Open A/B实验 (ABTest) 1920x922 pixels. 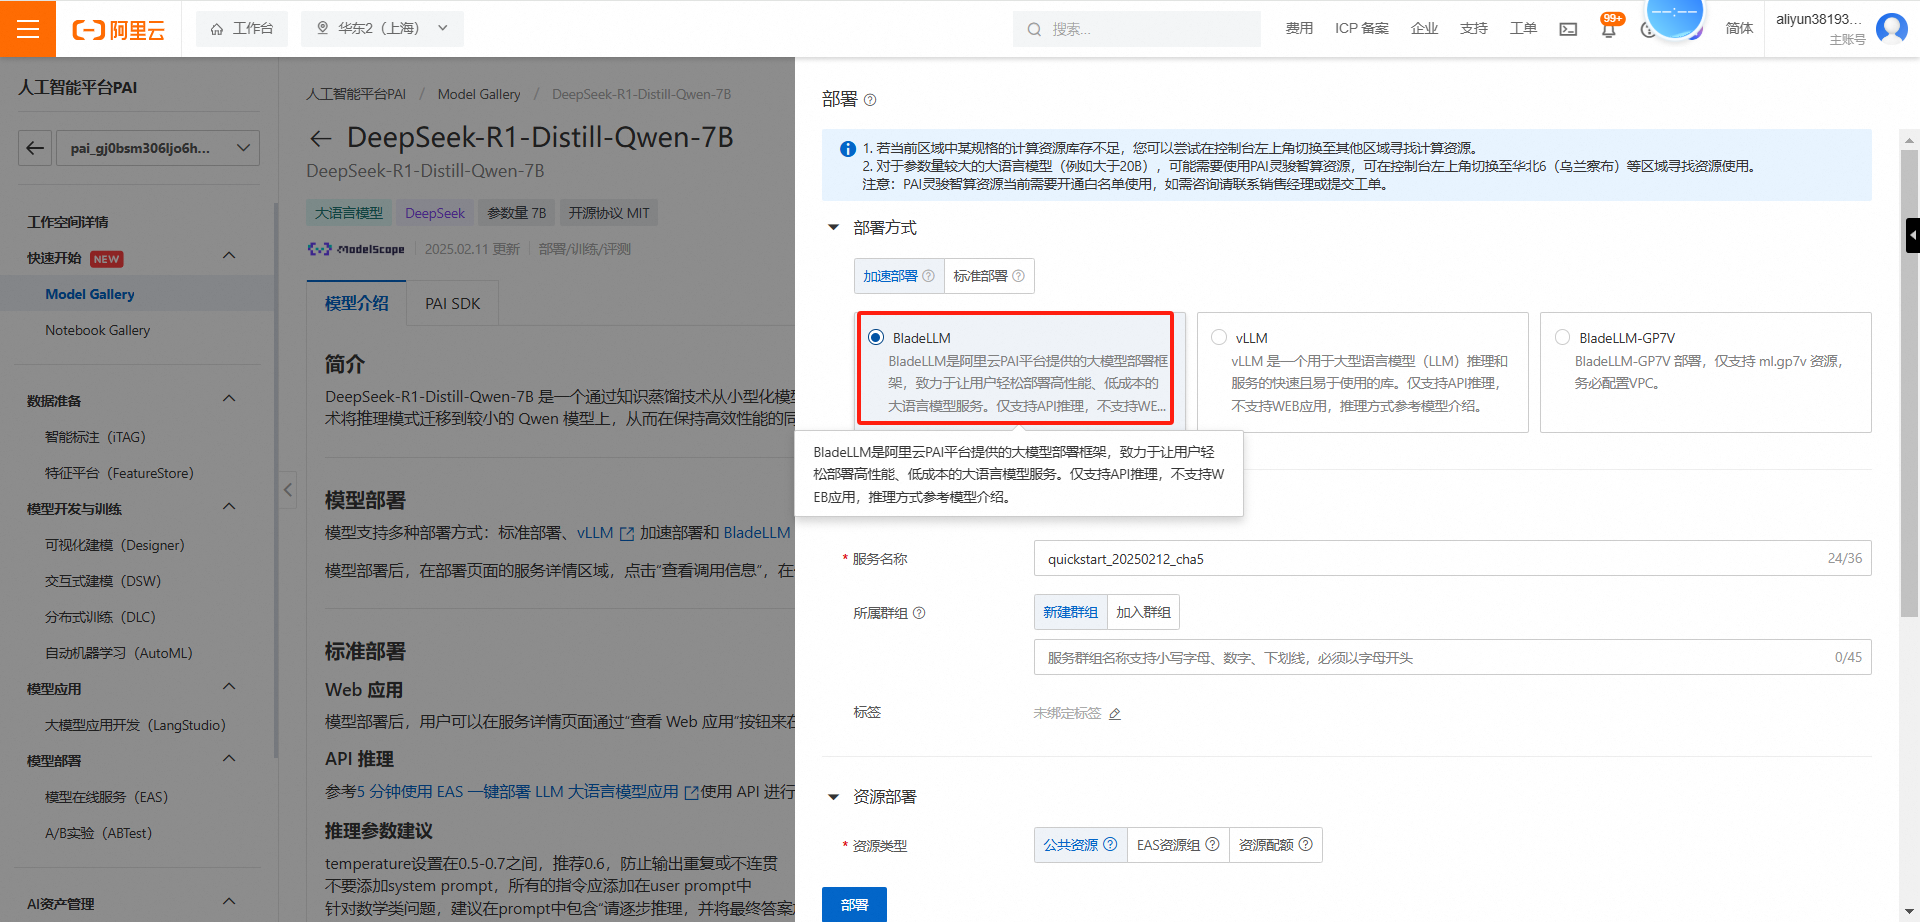98,833
